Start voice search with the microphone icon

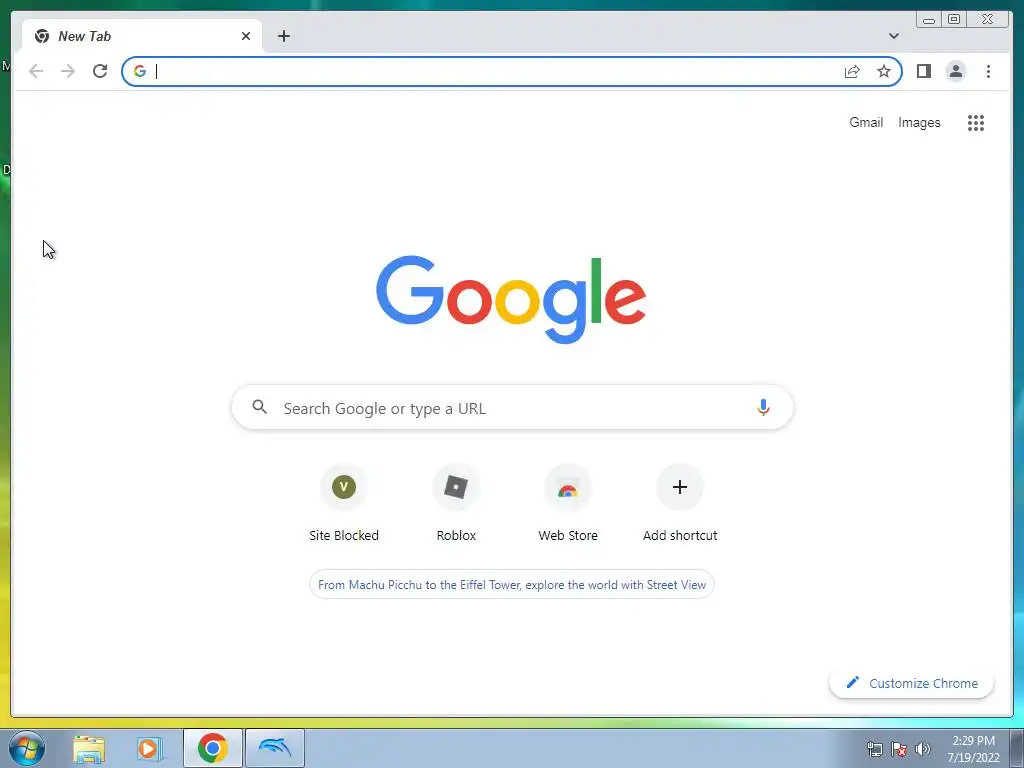point(763,408)
